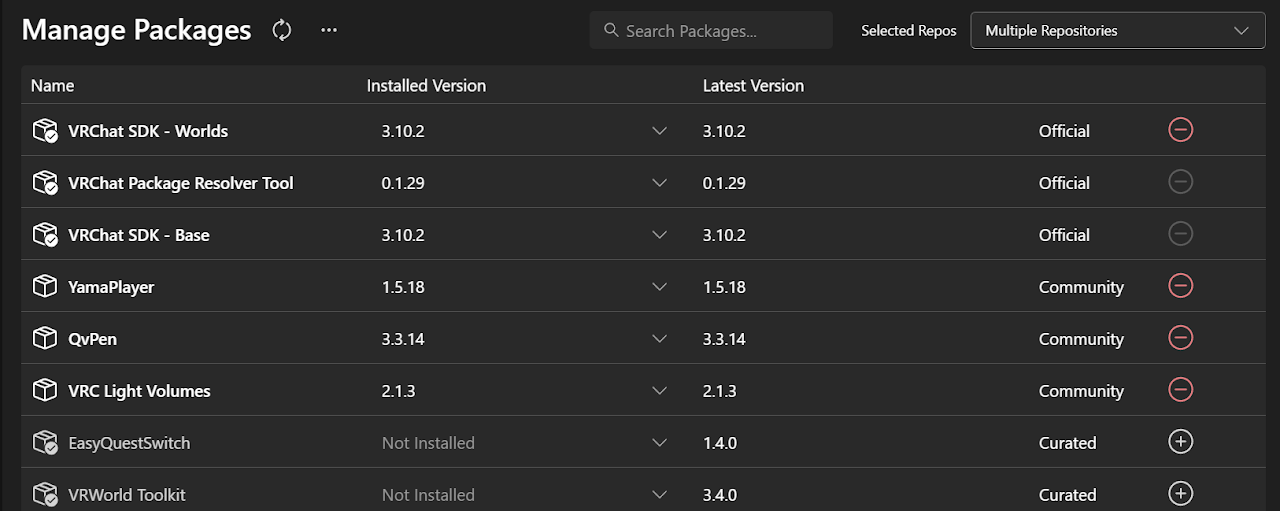Screen dimensions: 1280x511
Task: Open EasyQuestSwitch version selector
Action: click(x=659, y=443)
